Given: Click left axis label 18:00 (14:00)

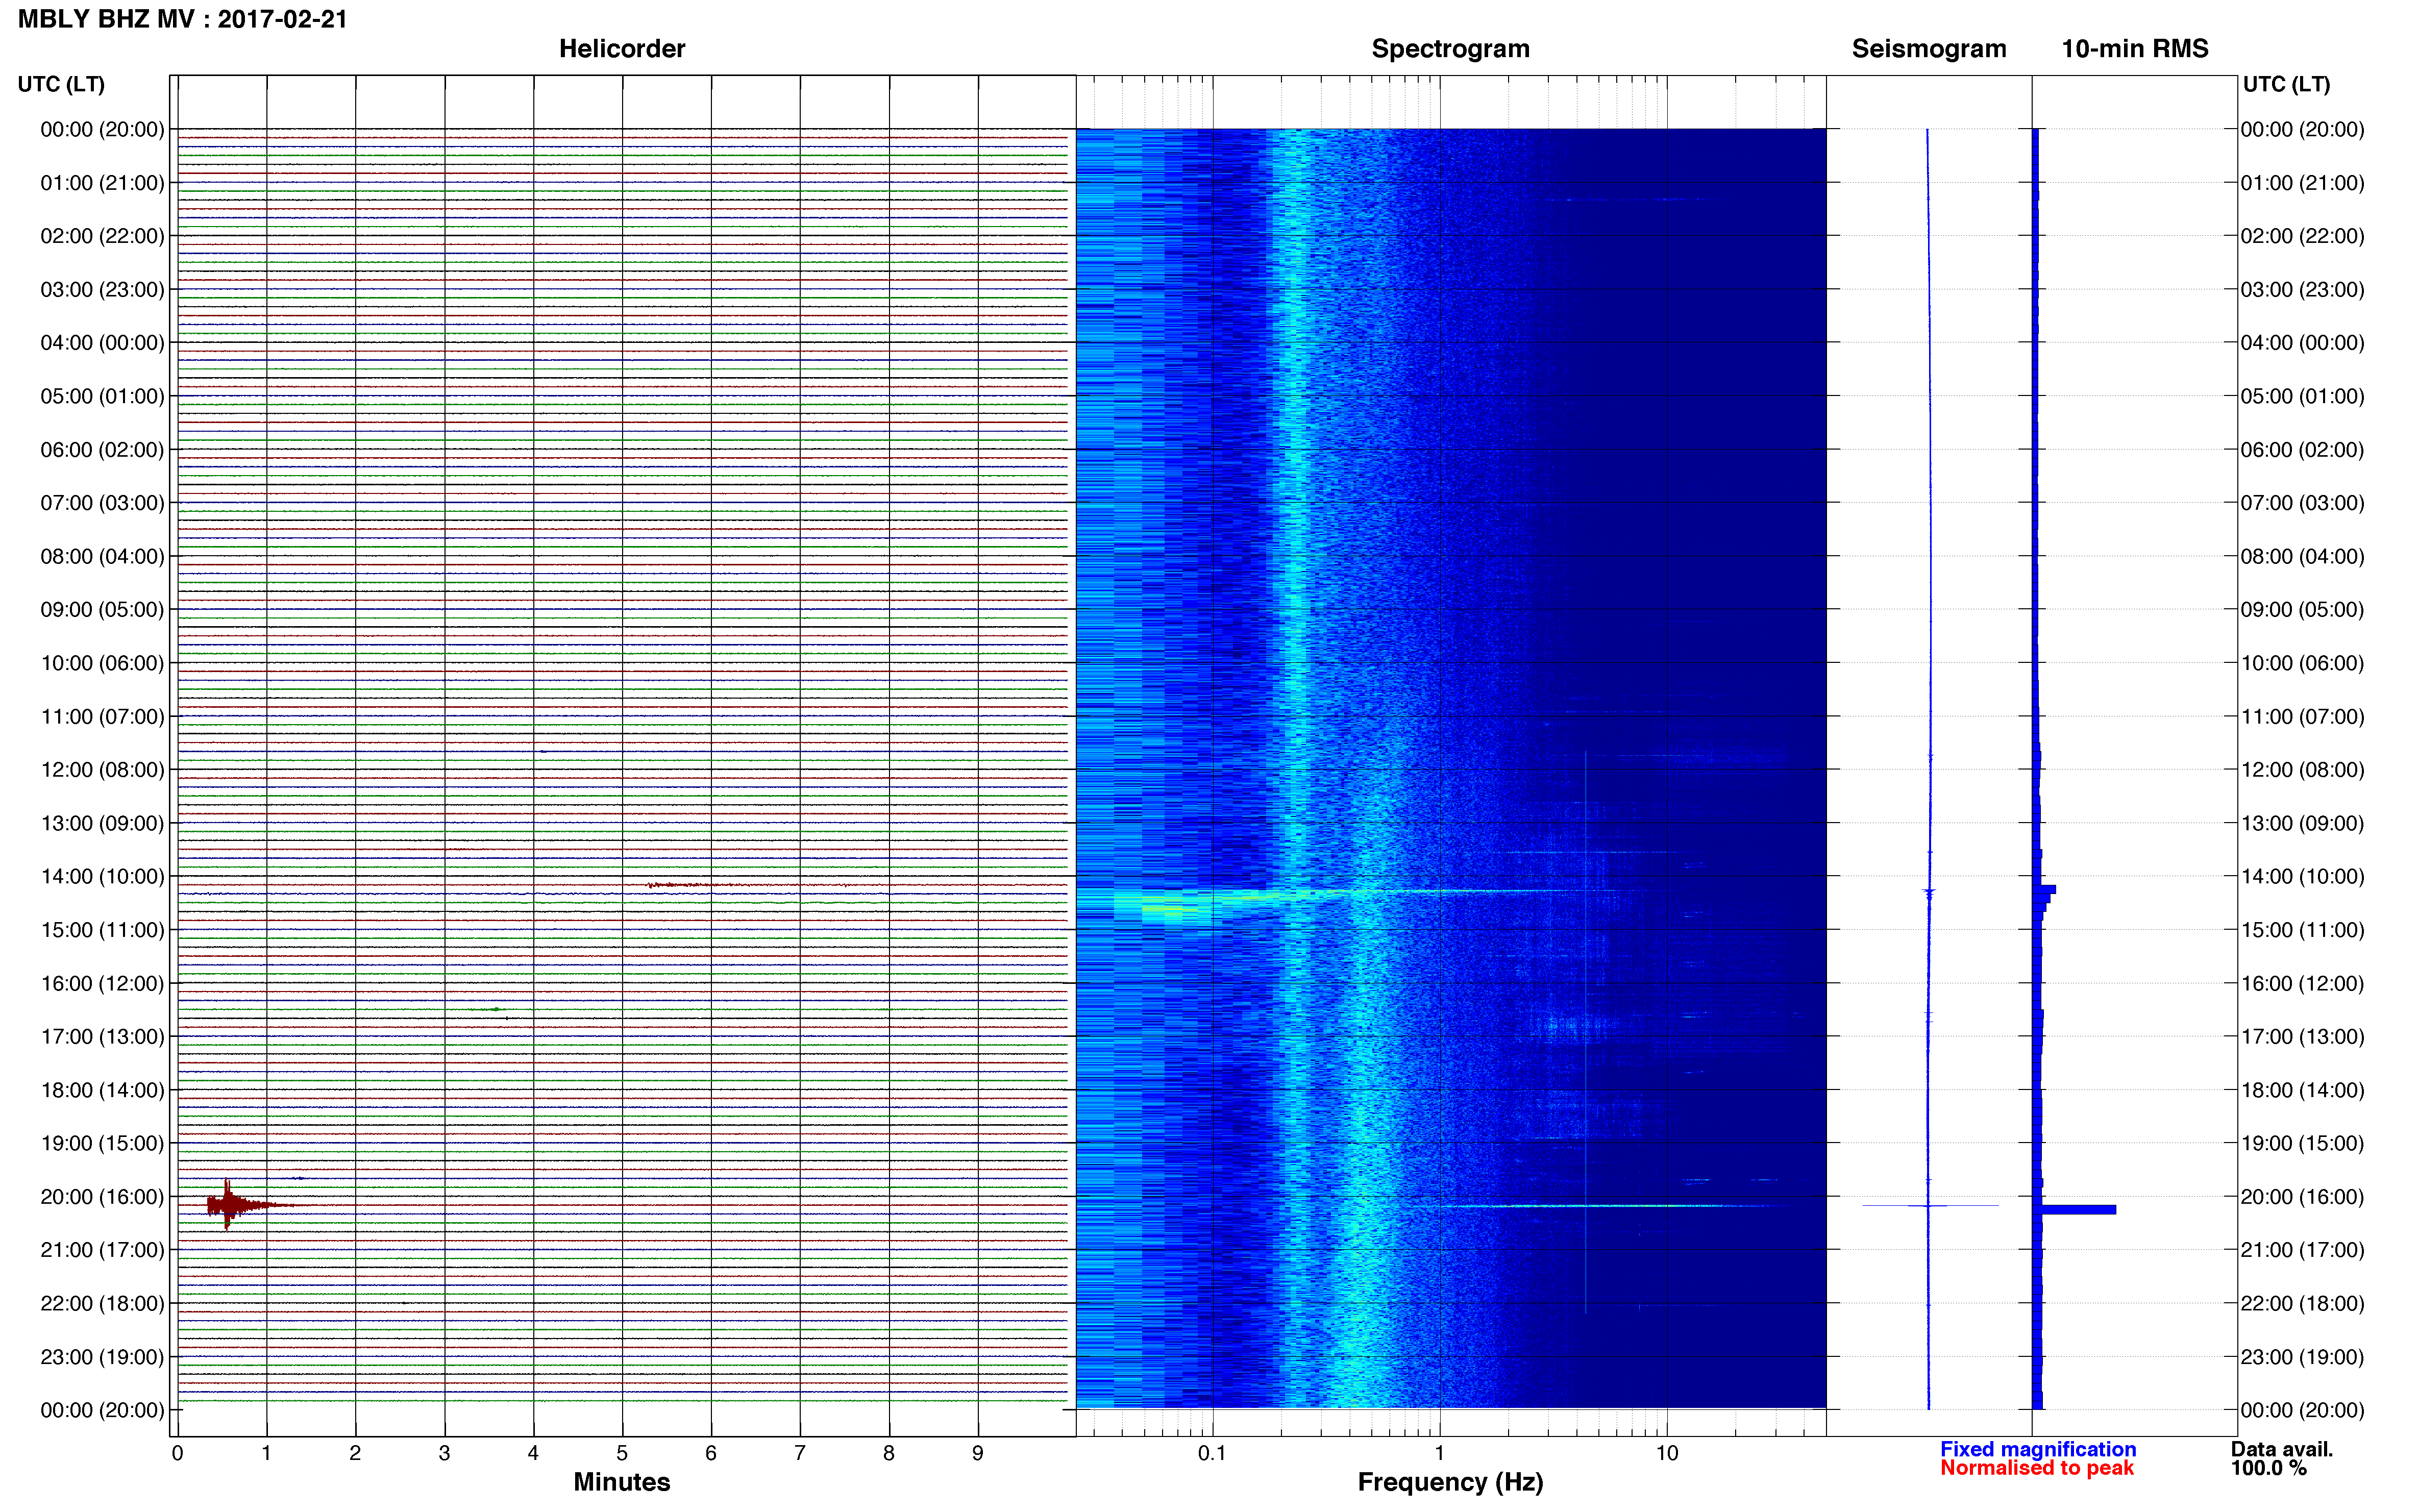Looking at the screenshot, I should pos(102,1090).
